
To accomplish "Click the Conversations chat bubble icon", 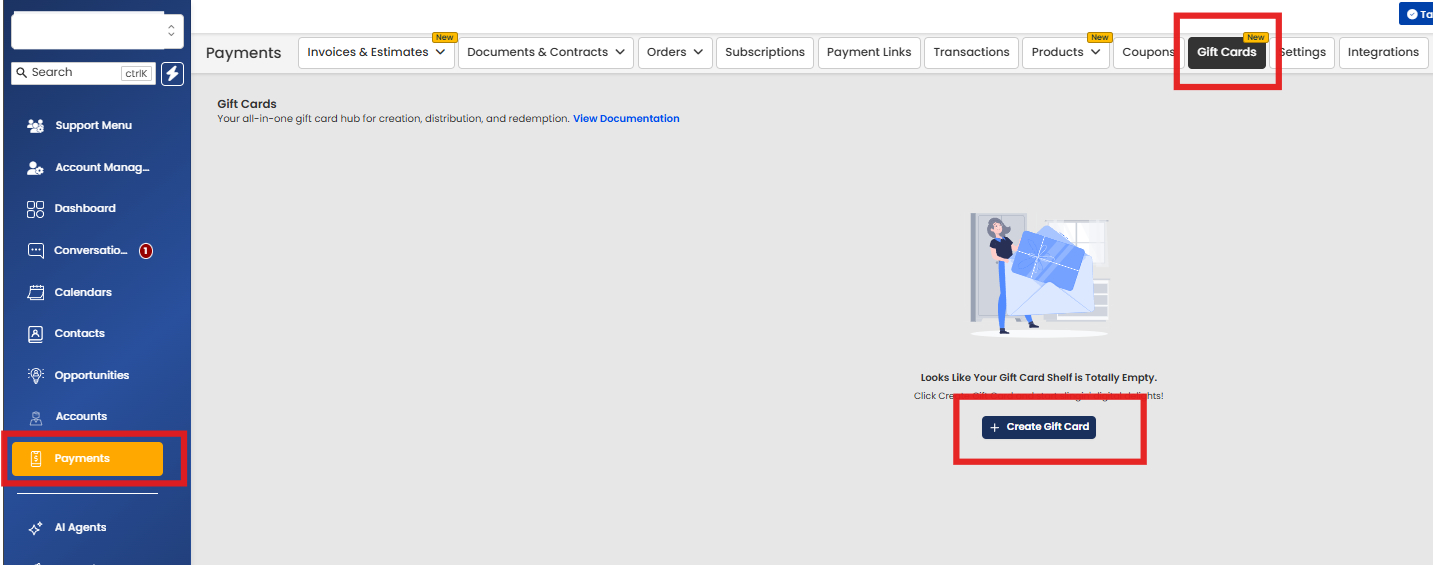I will coord(36,251).
